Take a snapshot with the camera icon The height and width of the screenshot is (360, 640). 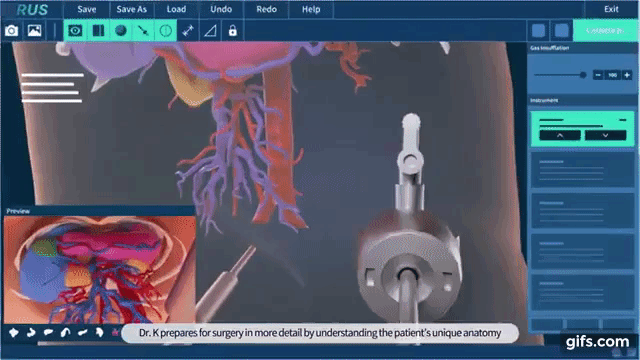point(11,31)
